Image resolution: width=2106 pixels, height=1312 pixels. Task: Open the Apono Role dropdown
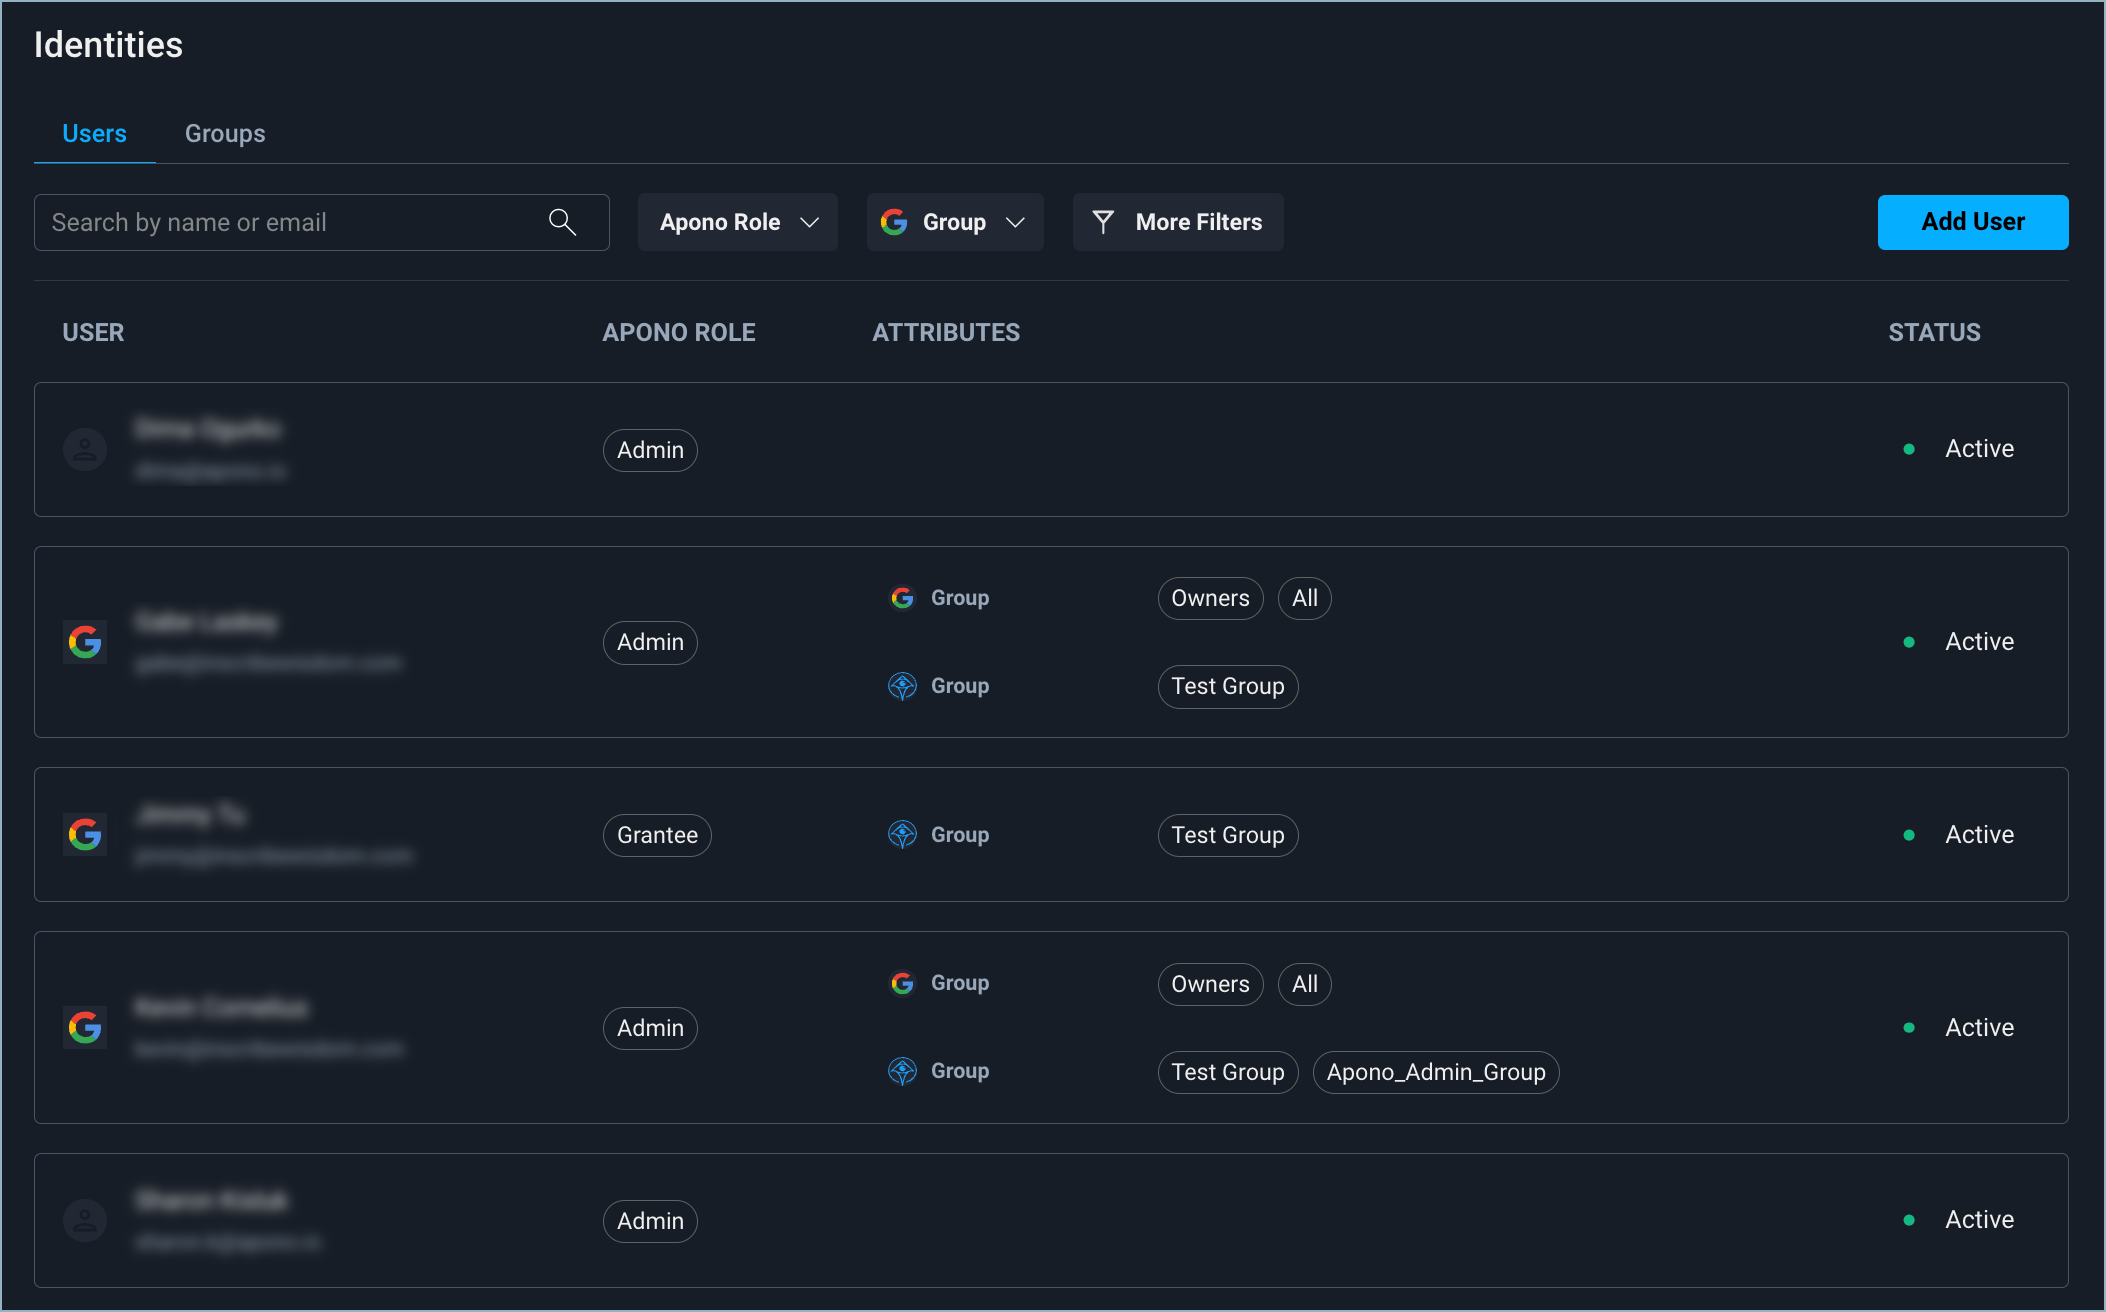[x=738, y=222]
